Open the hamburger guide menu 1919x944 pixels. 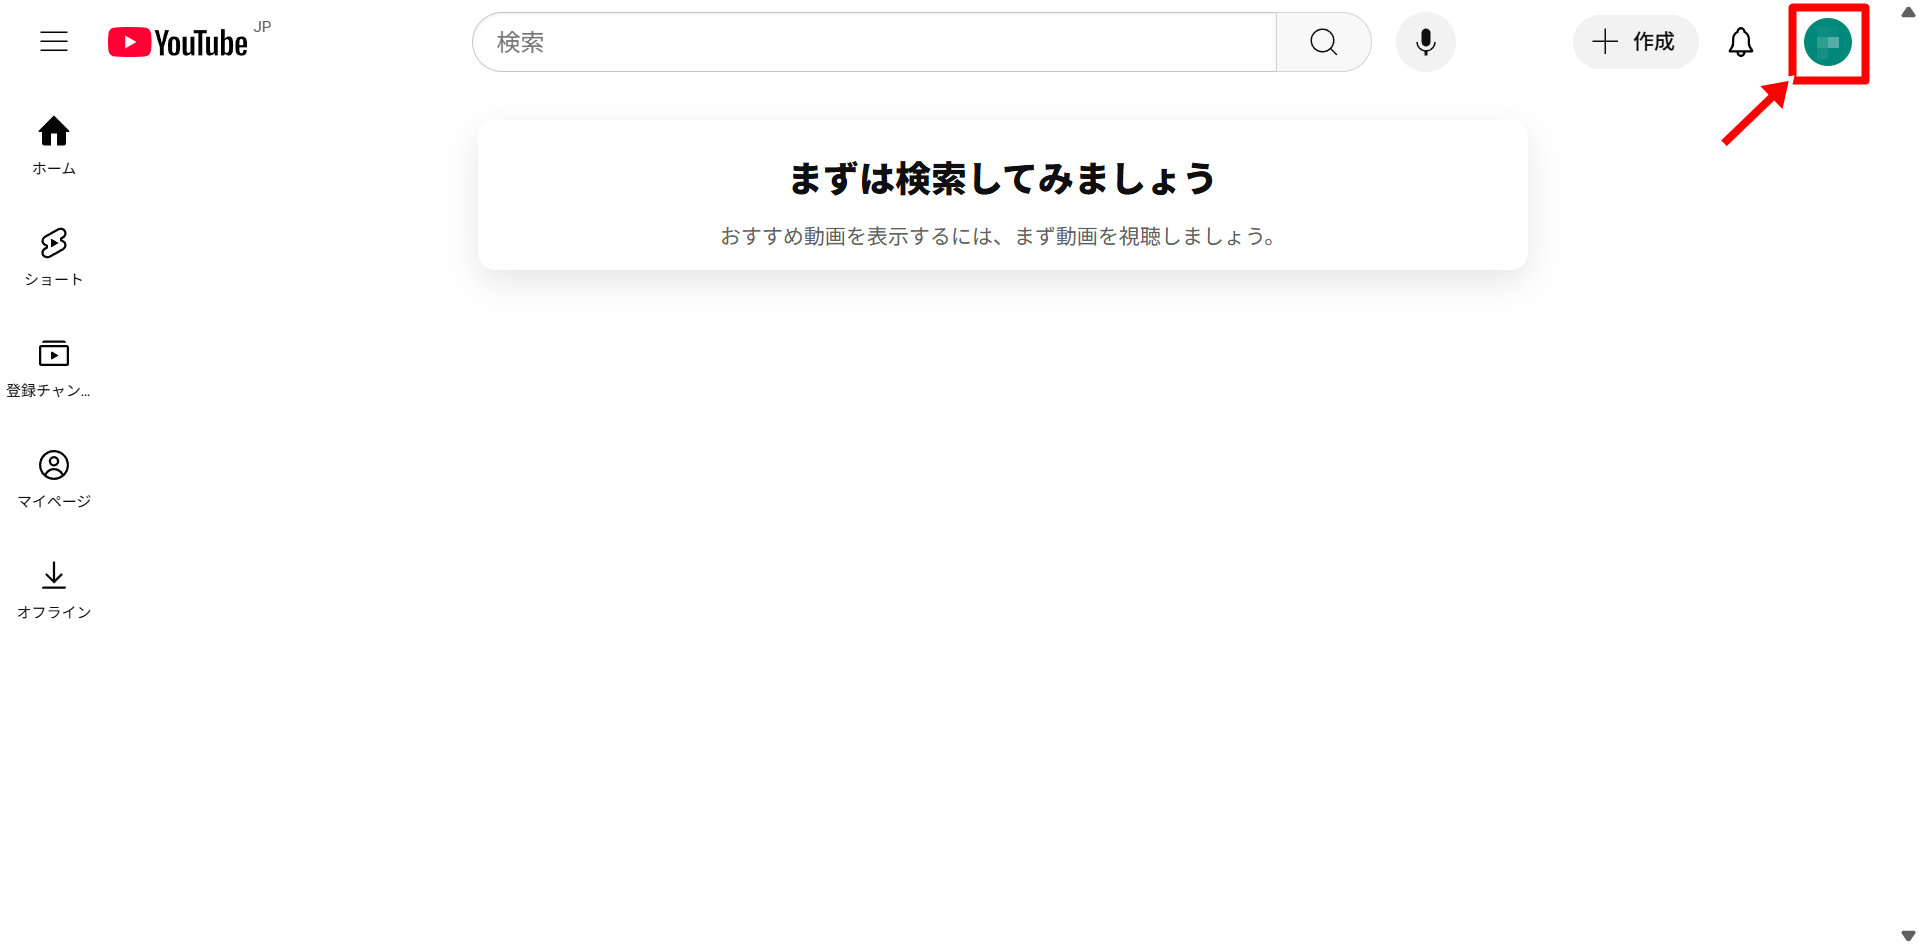coord(54,42)
